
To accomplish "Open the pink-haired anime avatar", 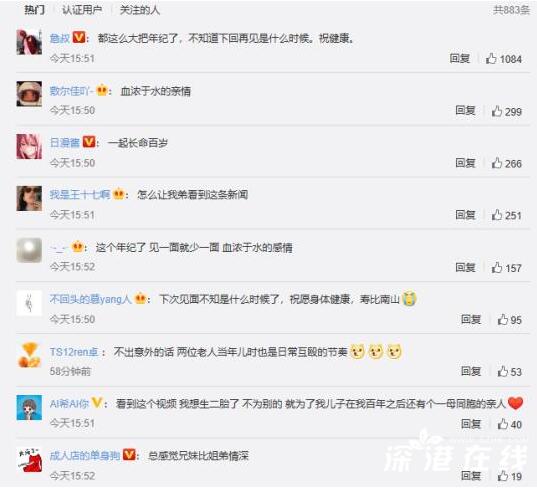I will tap(29, 146).
